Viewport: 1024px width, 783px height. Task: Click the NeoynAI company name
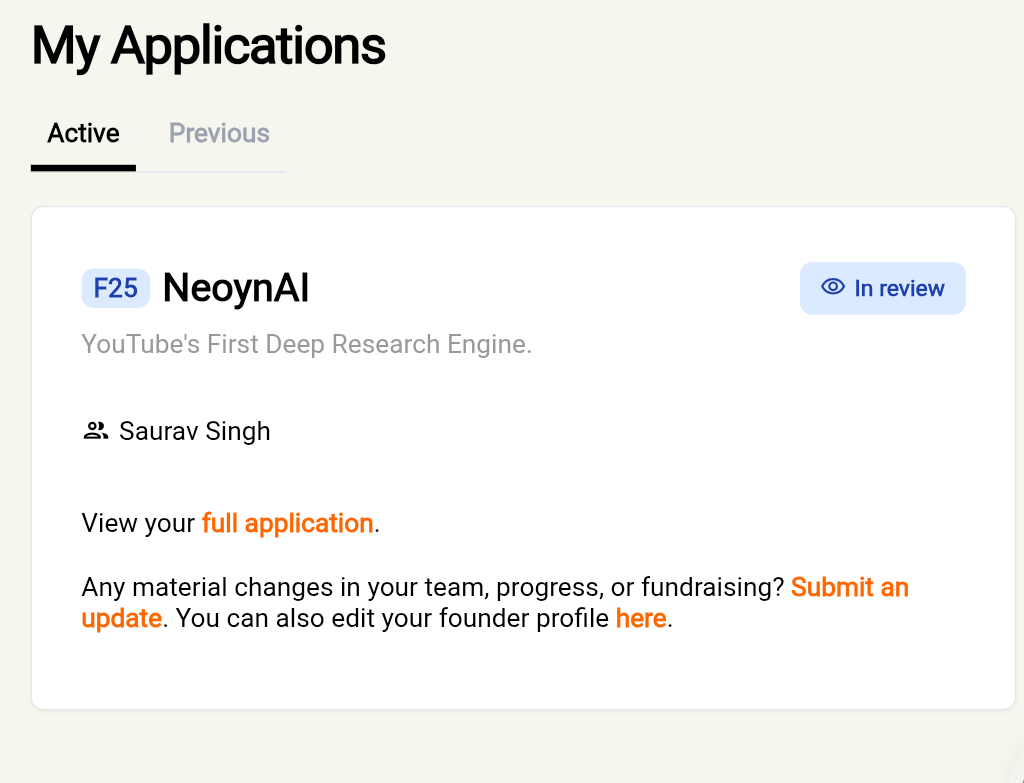(236, 289)
